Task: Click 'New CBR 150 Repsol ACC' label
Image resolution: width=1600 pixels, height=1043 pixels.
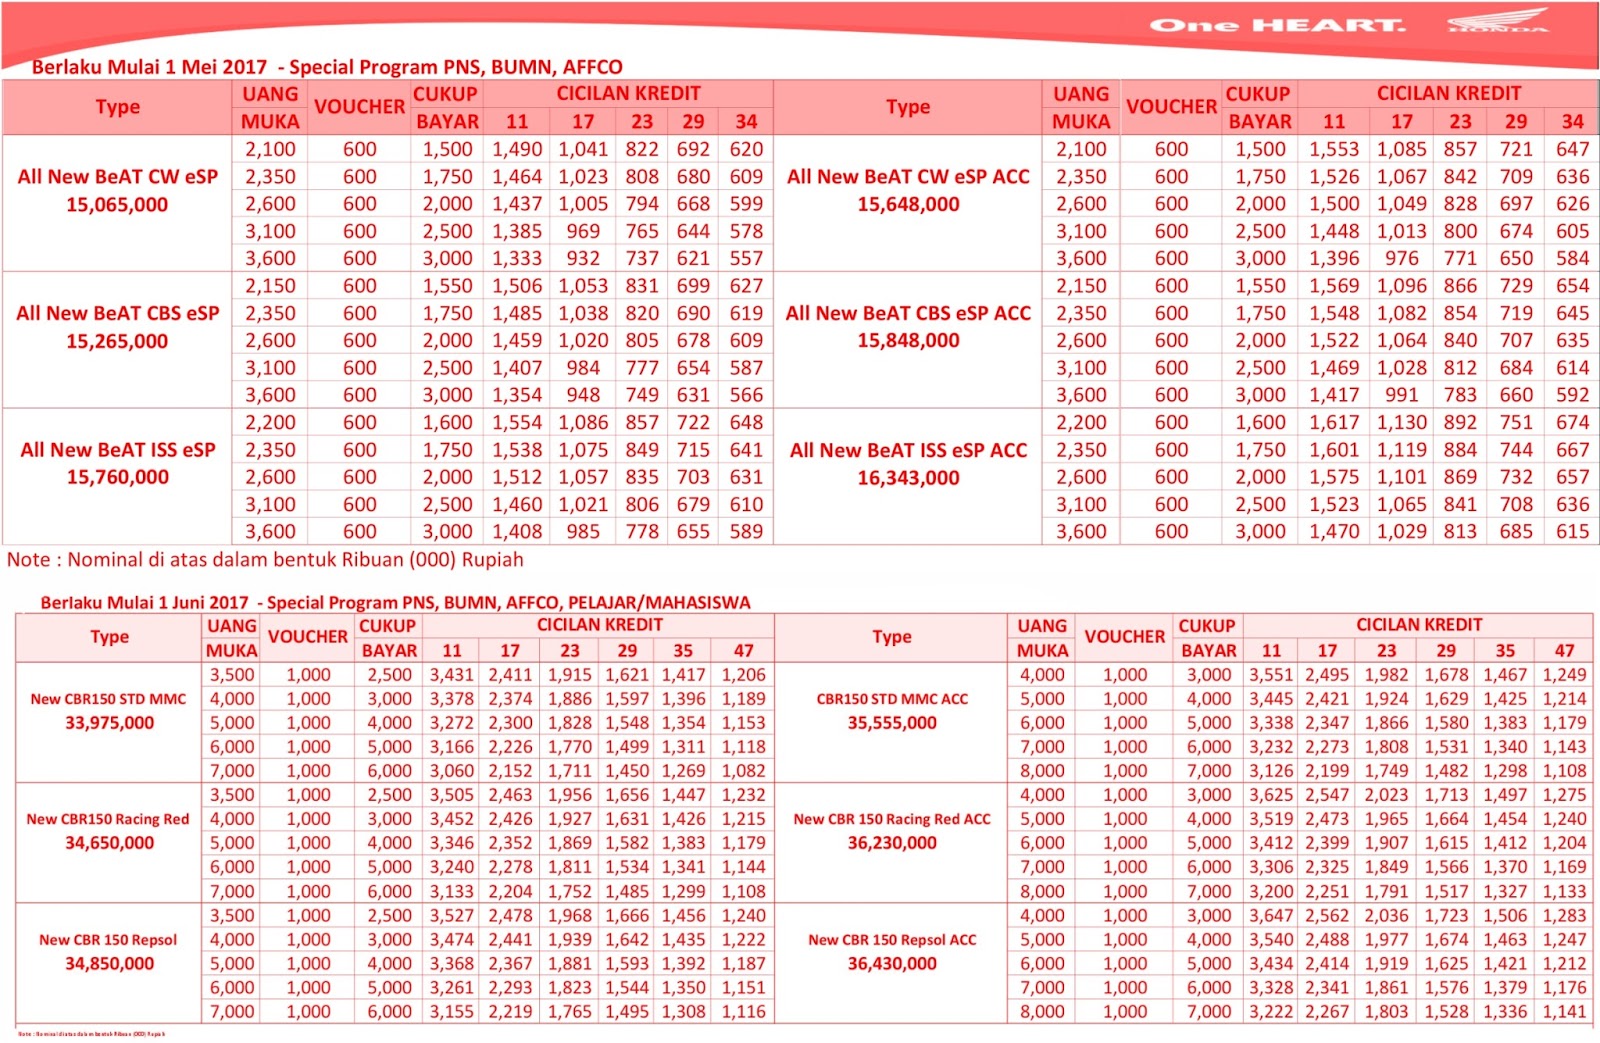Action: [x=892, y=940]
